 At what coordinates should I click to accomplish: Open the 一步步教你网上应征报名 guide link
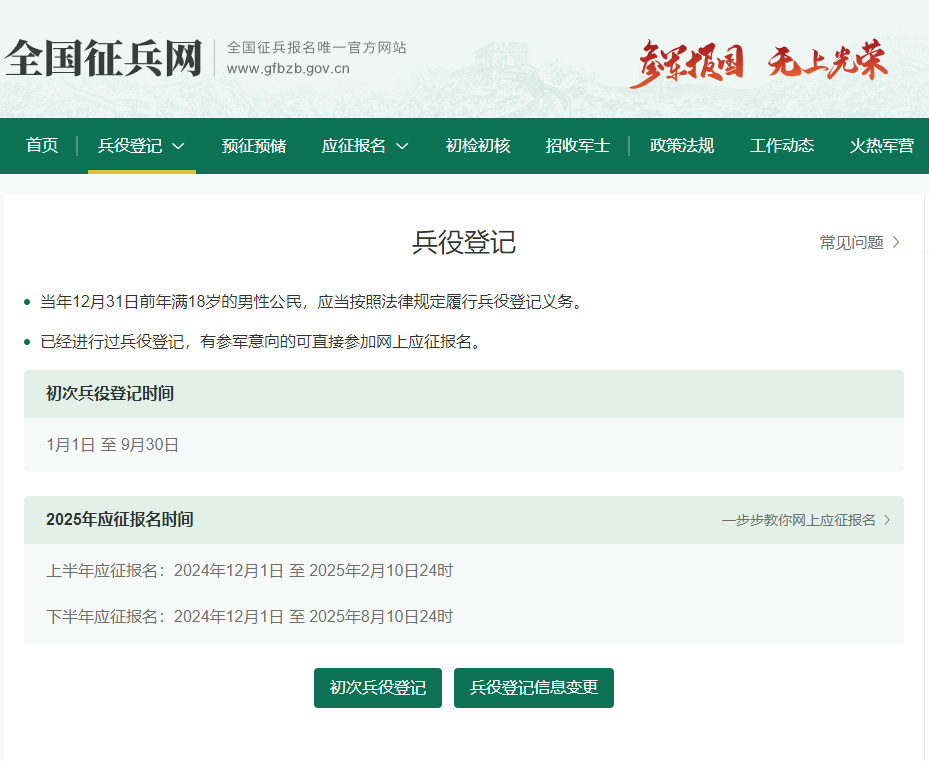[798, 520]
